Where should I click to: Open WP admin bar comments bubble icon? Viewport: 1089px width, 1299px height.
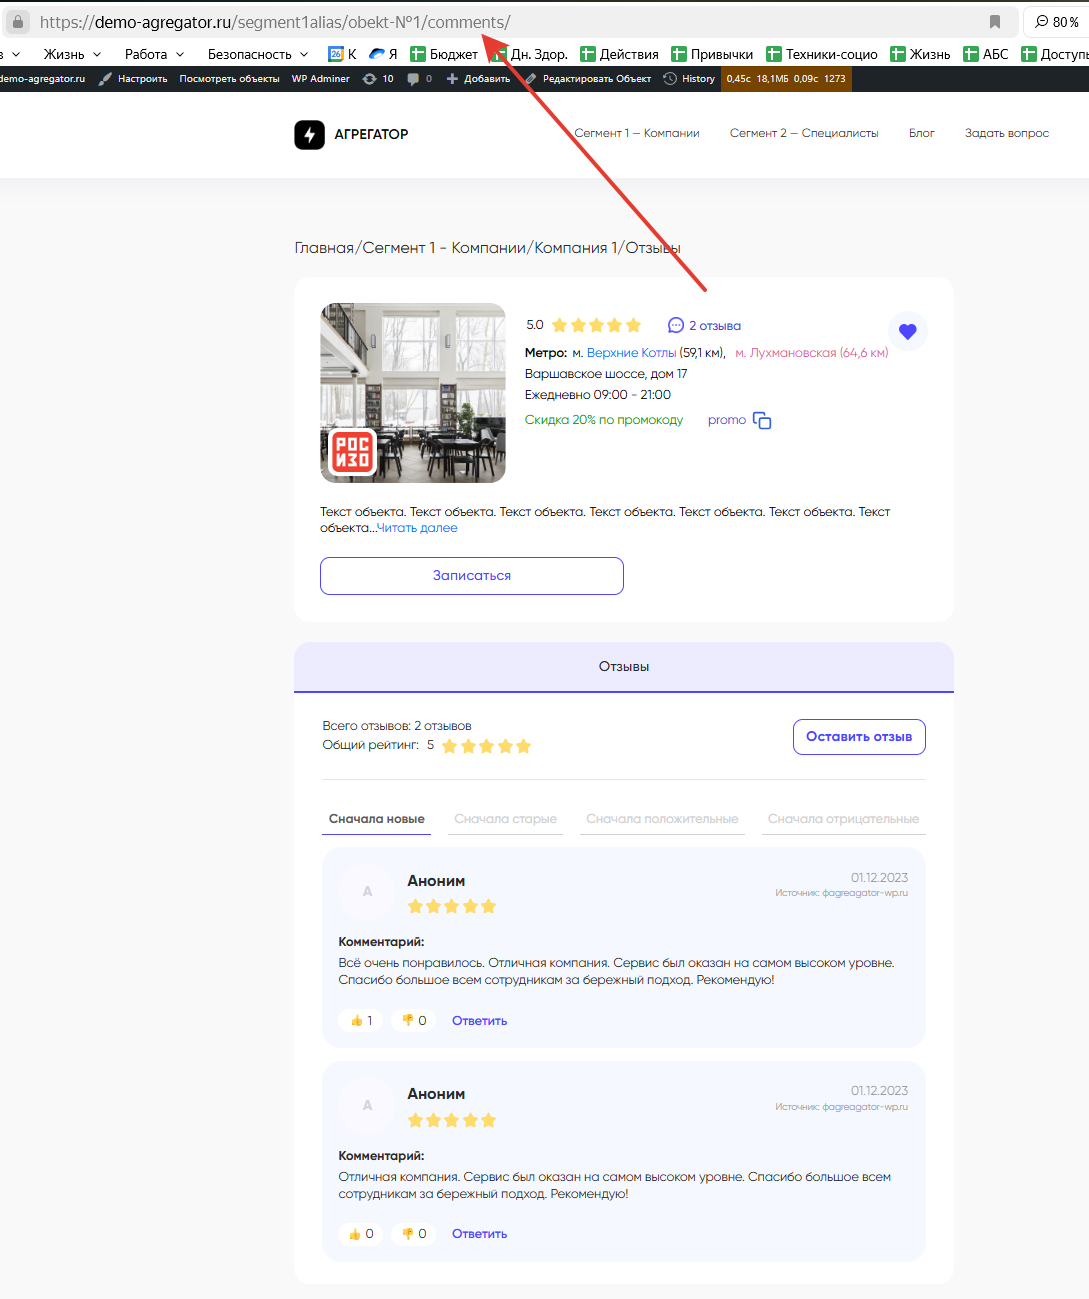414,79
